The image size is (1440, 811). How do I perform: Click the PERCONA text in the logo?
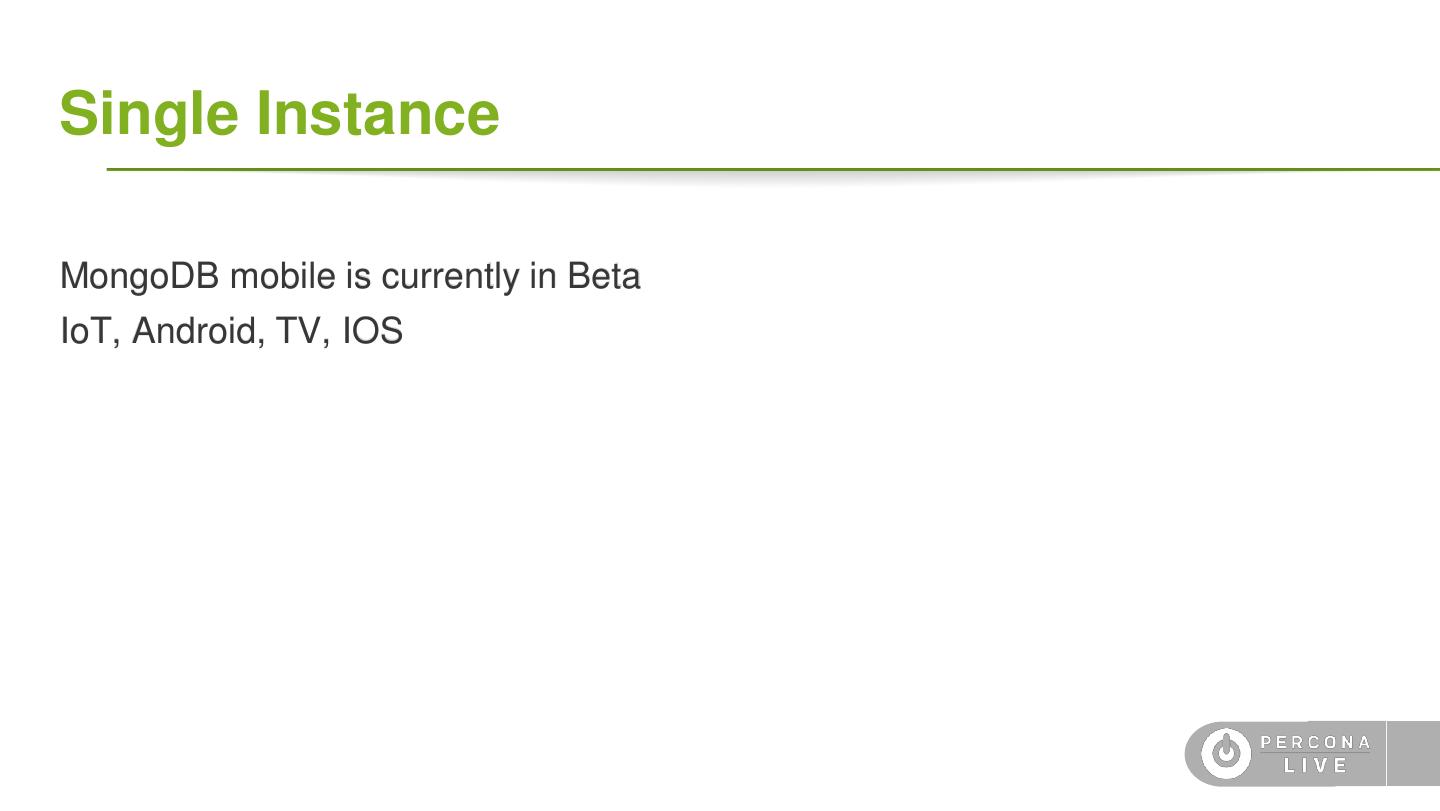(x=1316, y=743)
